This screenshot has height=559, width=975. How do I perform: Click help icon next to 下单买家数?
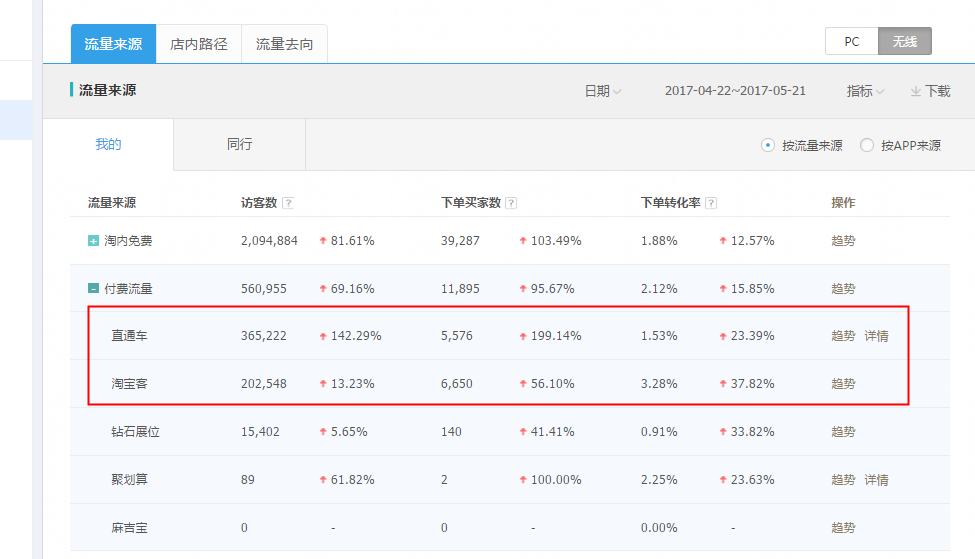point(511,203)
